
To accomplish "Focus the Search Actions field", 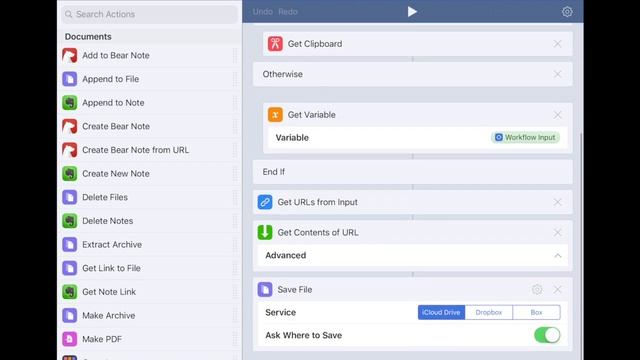I will (x=149, y=14).
